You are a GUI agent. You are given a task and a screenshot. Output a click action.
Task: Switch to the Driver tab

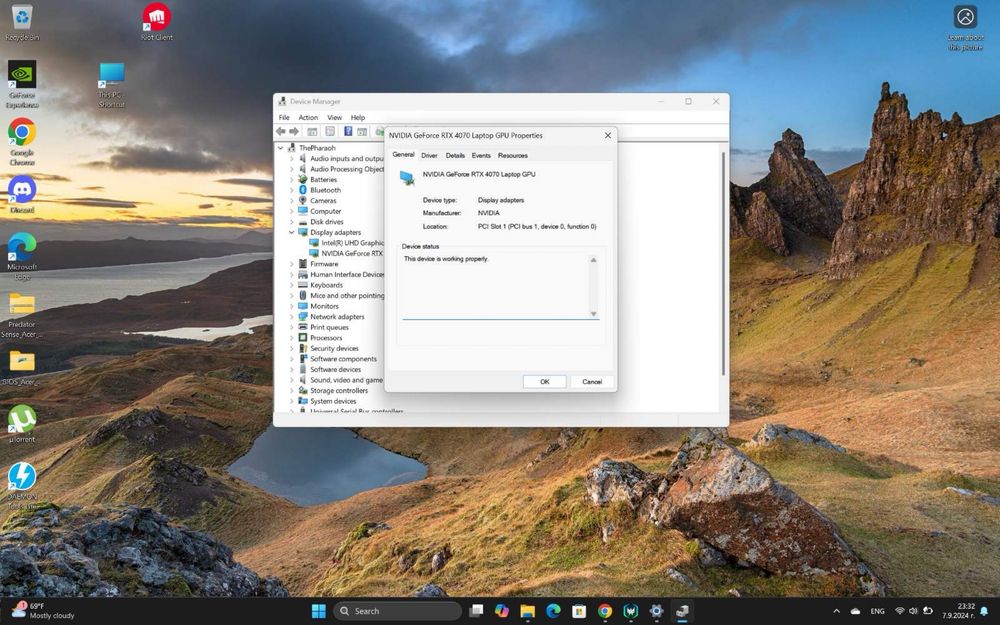click(x=429, y=156)
